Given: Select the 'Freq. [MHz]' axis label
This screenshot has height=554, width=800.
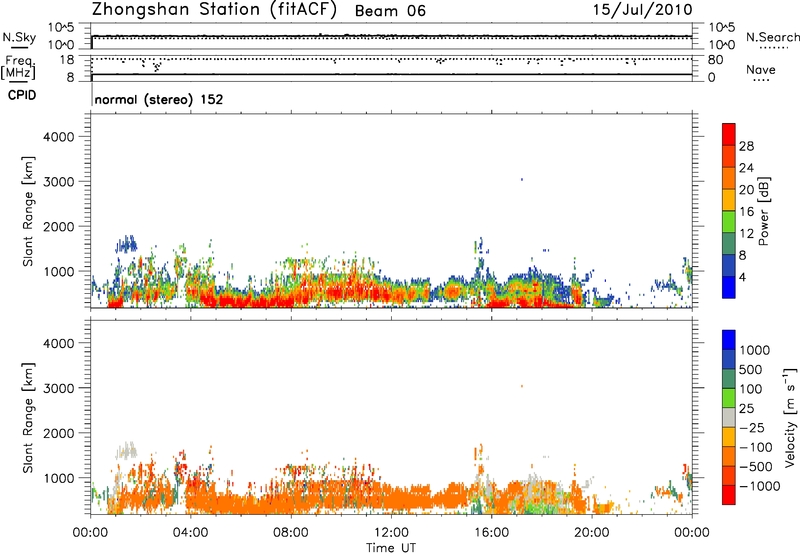Looking at the screenshot, I should [19, 67].
